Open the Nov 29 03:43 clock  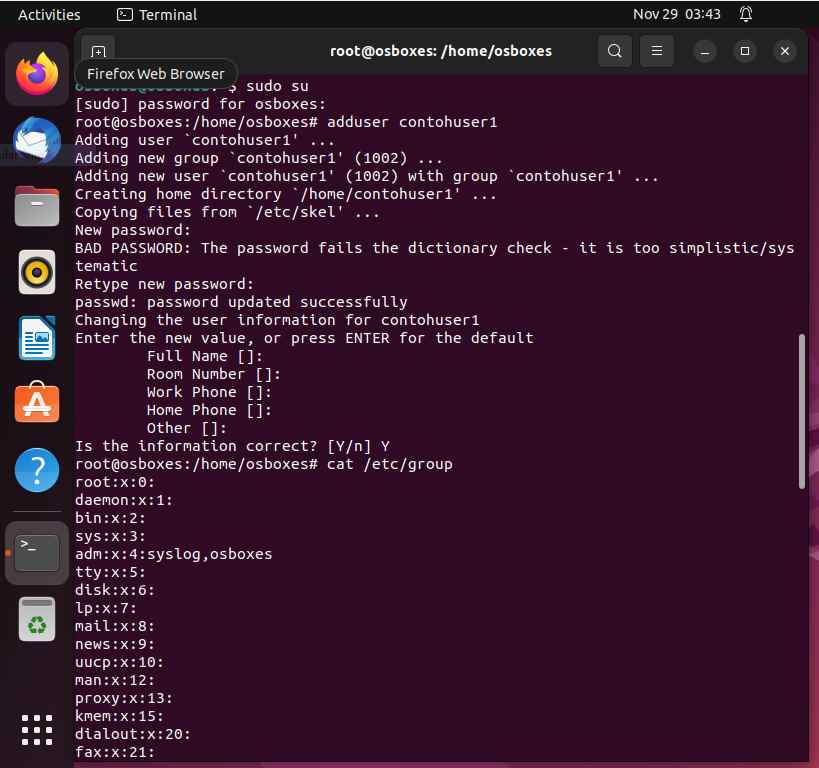676,14
